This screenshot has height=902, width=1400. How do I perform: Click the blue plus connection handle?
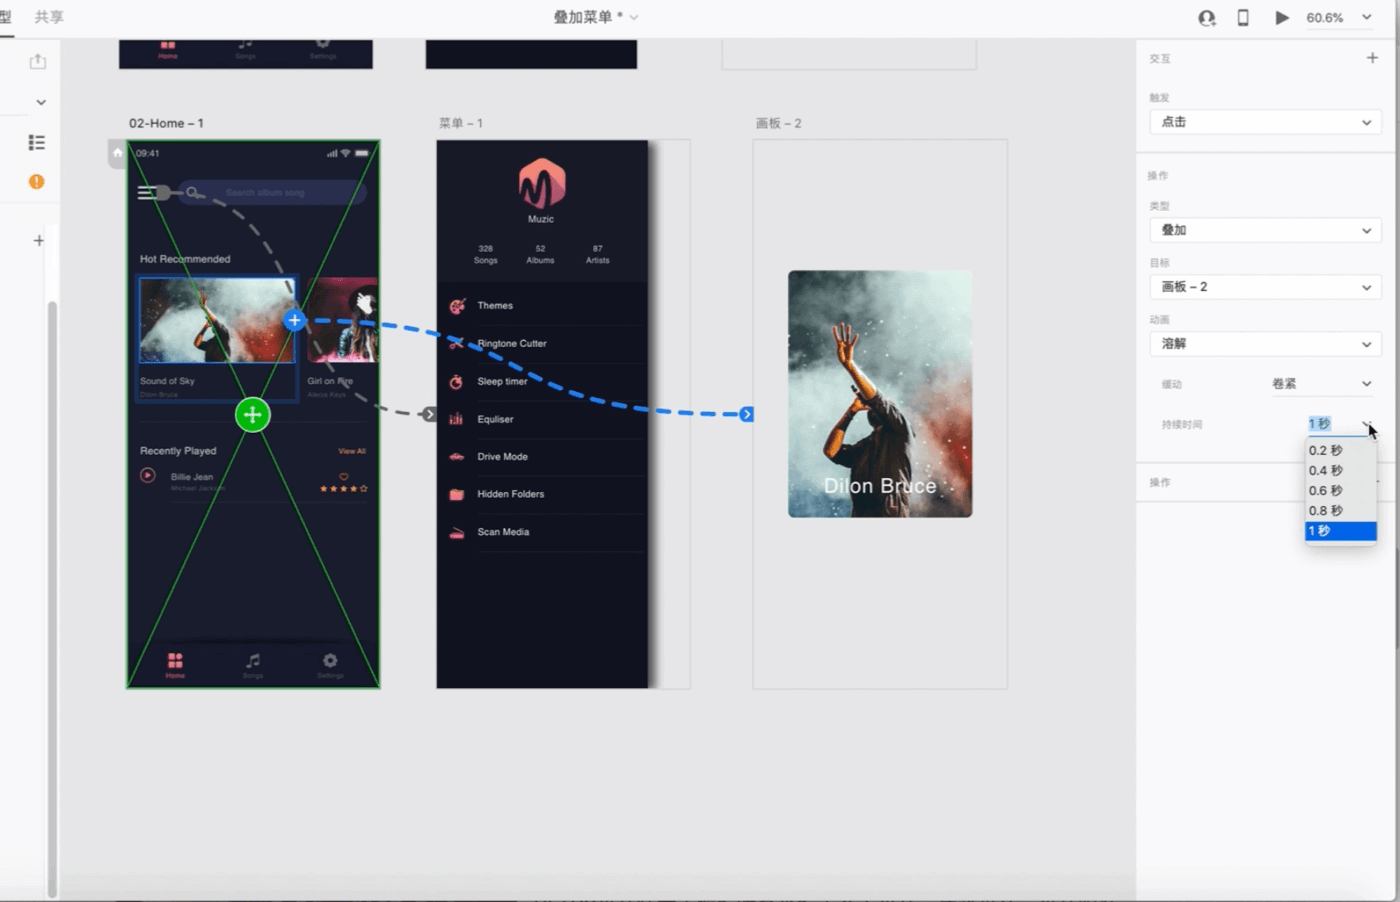(294, 321)
